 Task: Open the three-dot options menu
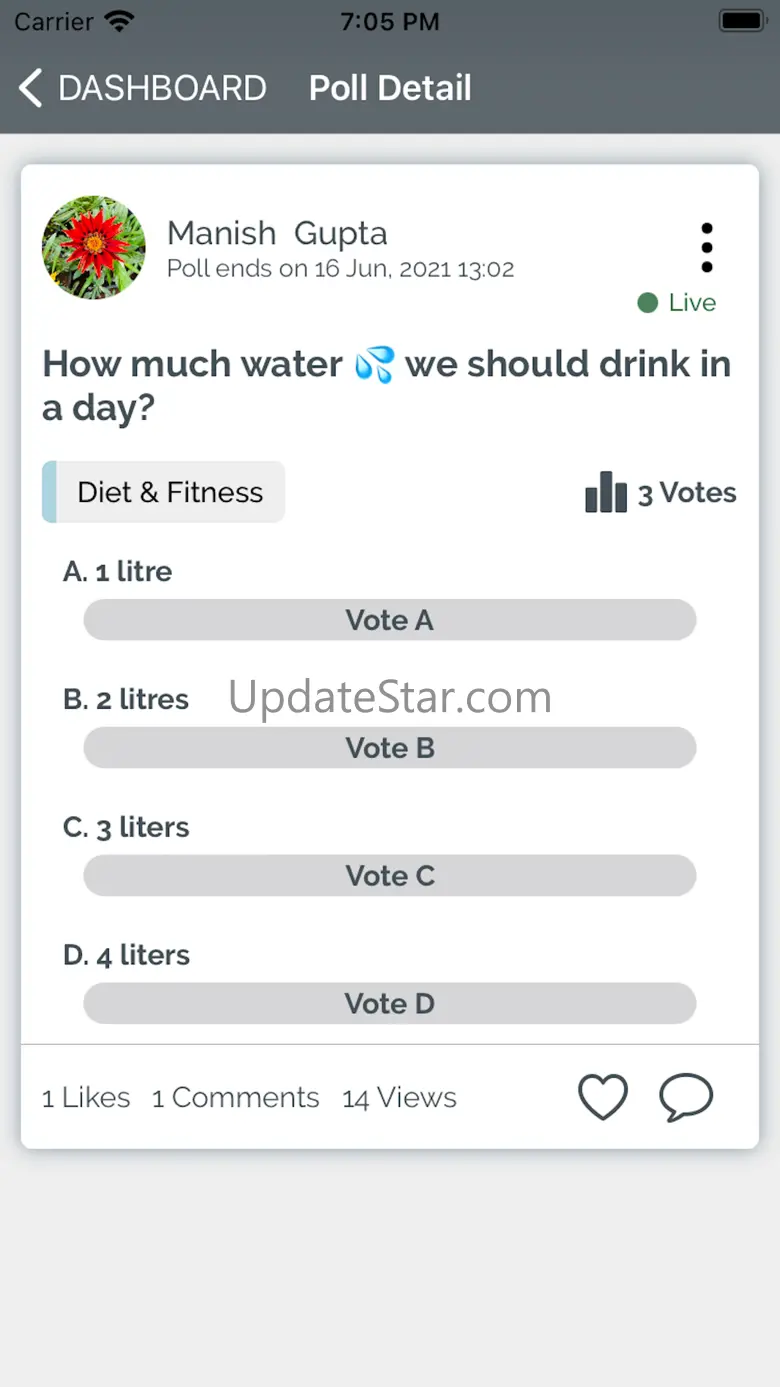(x=707, y=248)
